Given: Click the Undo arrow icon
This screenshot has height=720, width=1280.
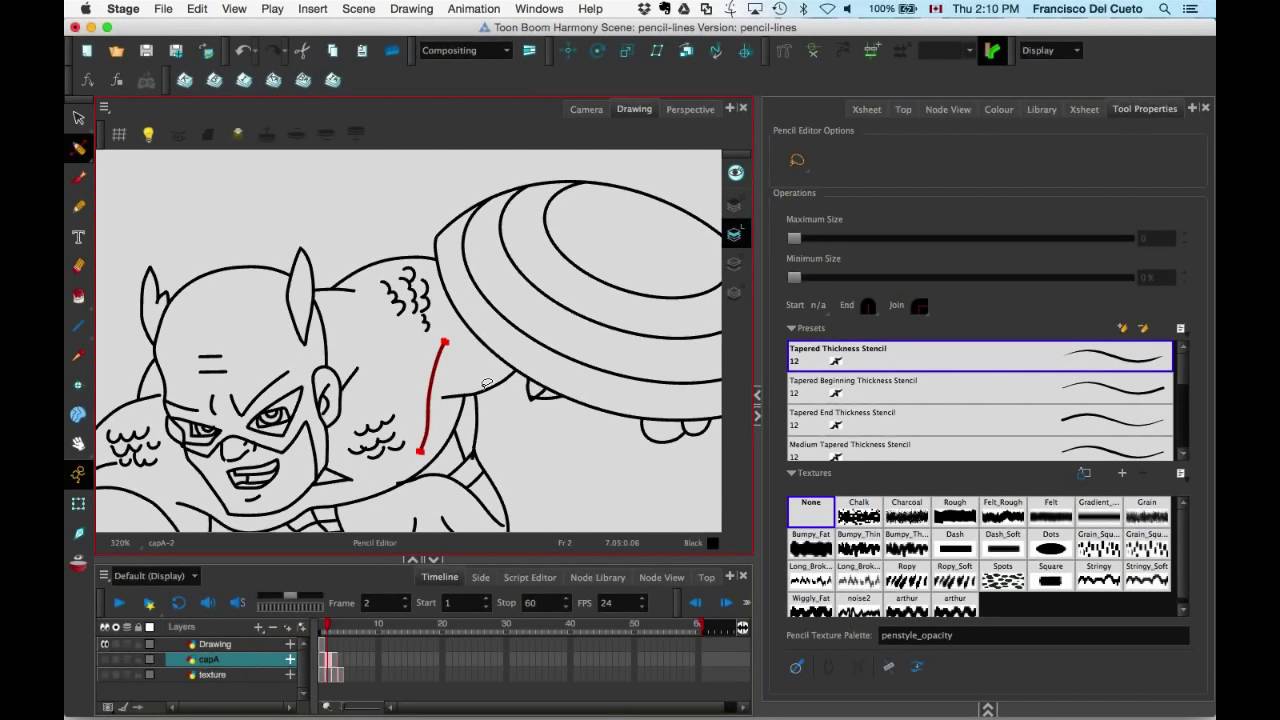Looking at the screenshot, I should pyautogui.click(x=243, y=51).
